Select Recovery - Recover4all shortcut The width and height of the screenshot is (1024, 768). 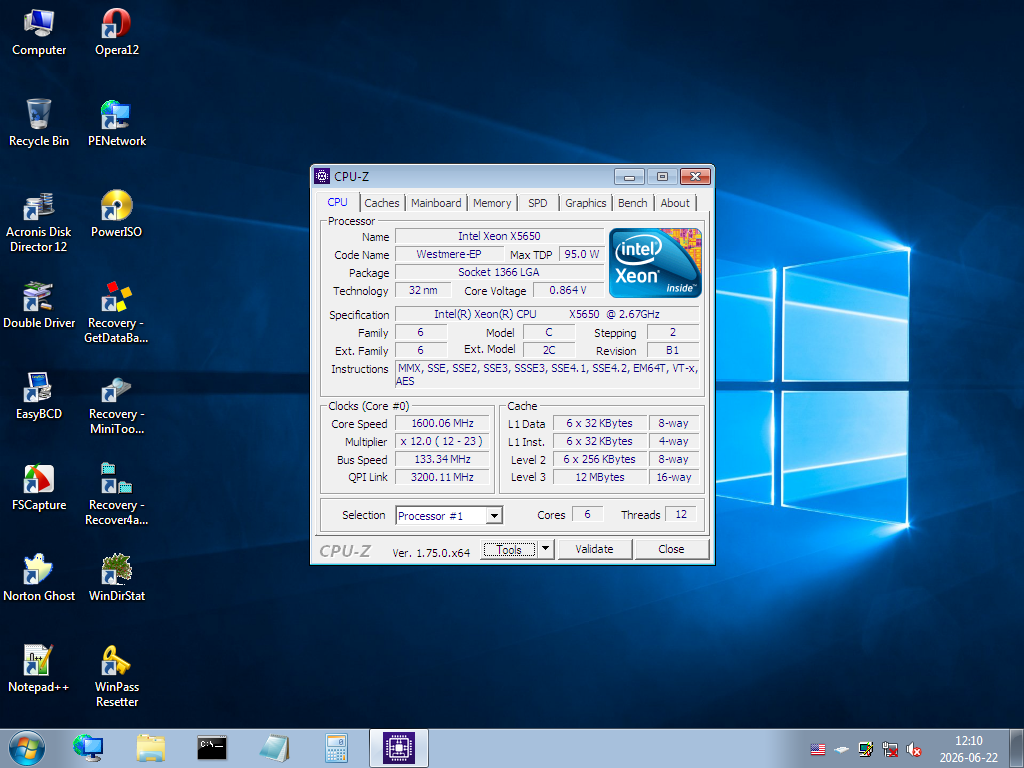116,495
